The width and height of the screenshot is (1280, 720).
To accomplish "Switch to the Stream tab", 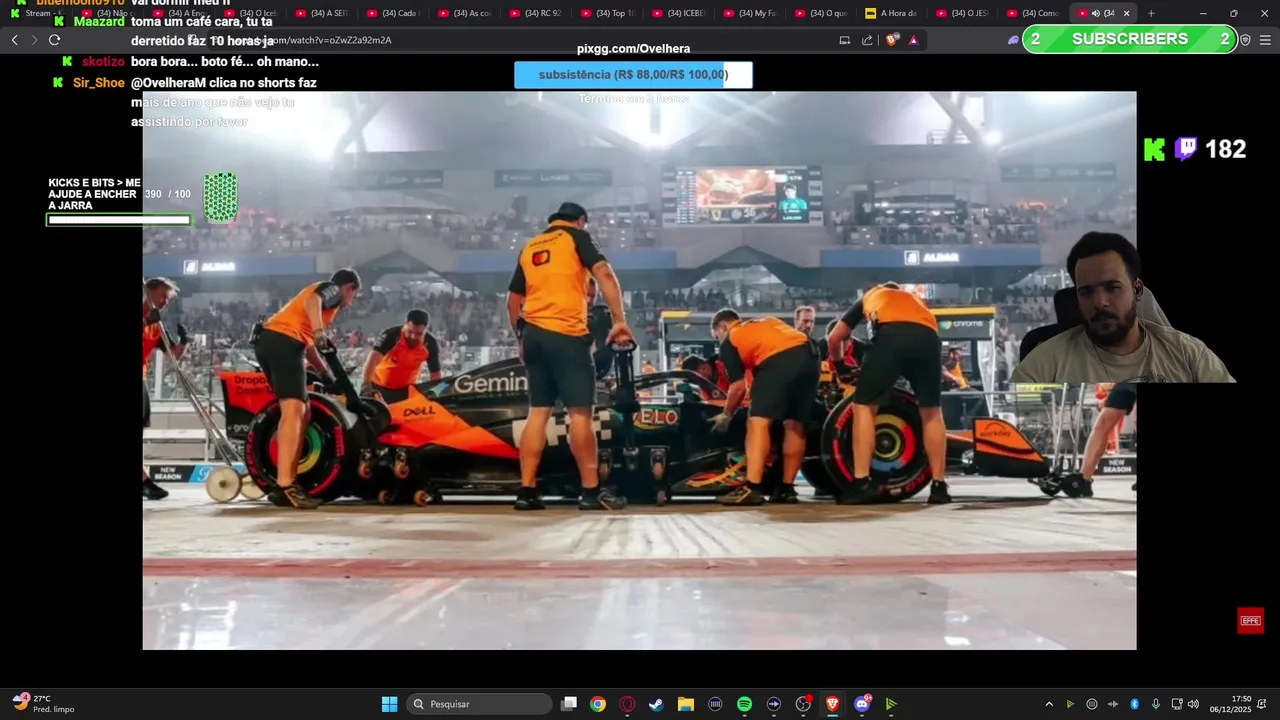I will click(36, 13).
